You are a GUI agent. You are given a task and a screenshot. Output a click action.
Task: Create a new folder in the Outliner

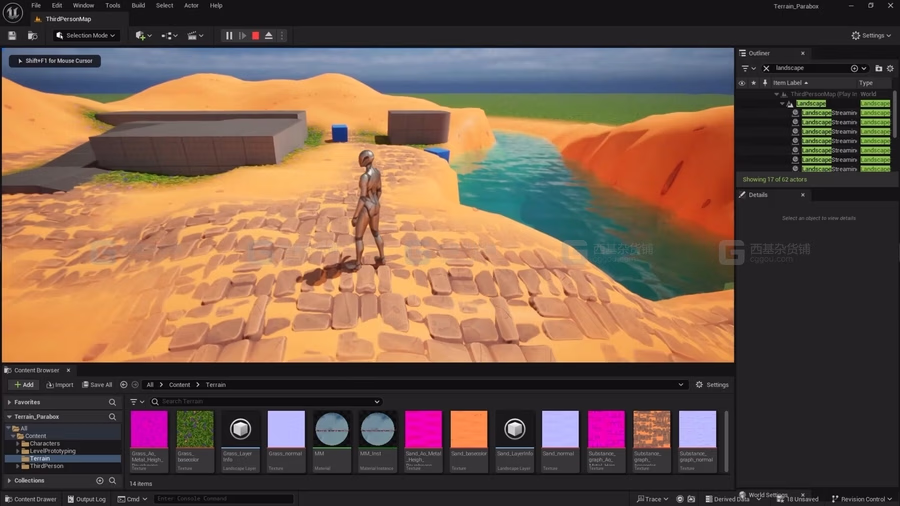tap(878, 68)
